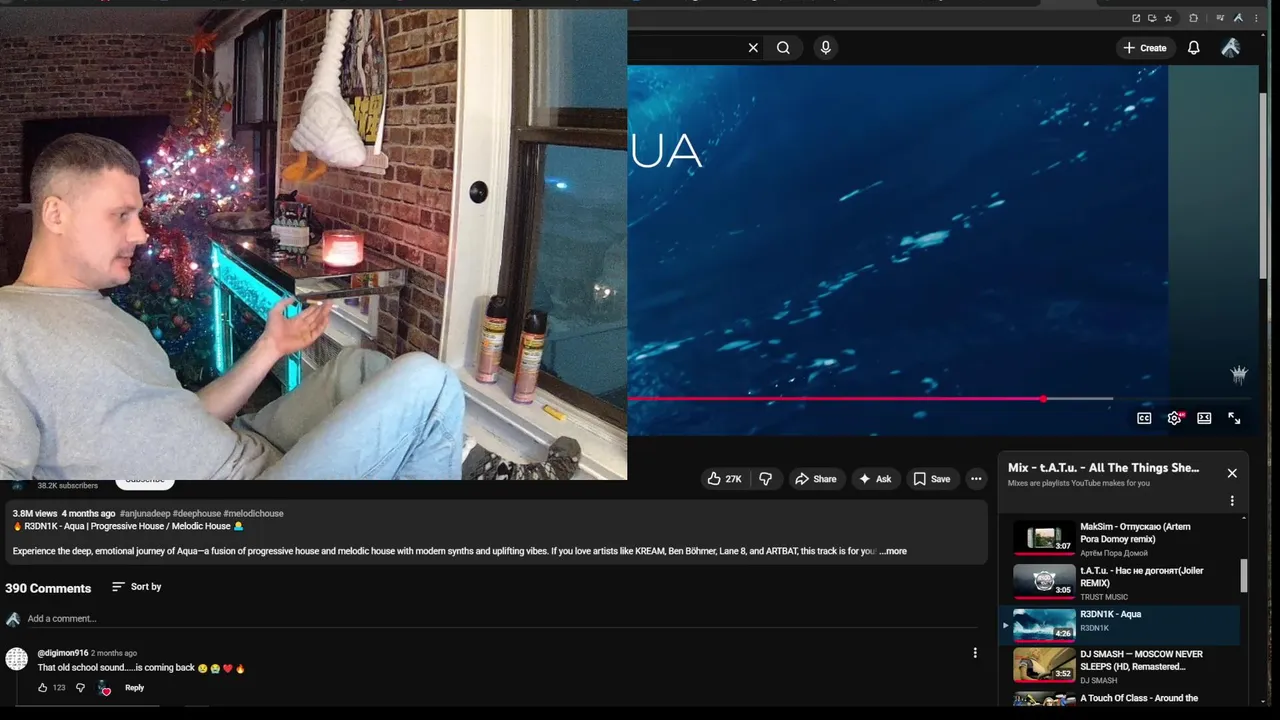The height and width of the screenshot is (720, 1280).
Task: Share the video
Action: 815,479
